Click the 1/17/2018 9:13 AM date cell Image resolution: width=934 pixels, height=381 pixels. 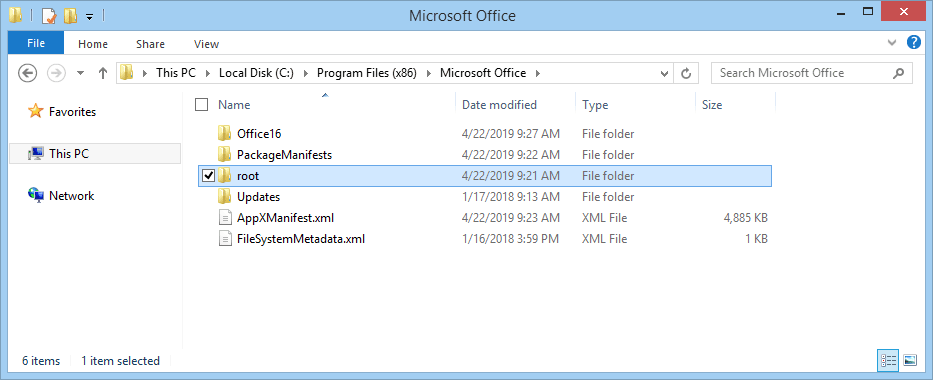510,196
